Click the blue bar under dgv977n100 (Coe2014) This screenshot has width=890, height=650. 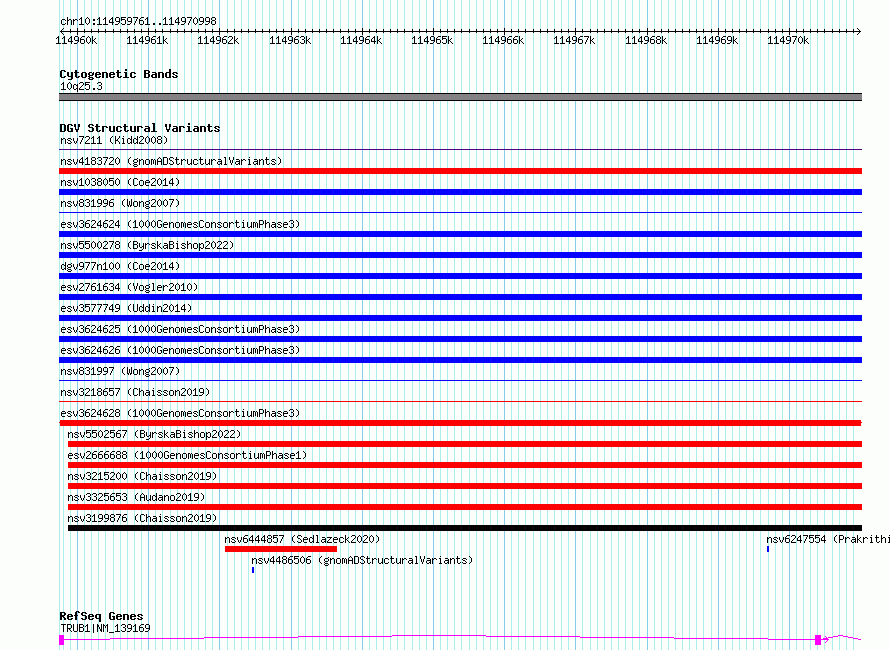460,276
